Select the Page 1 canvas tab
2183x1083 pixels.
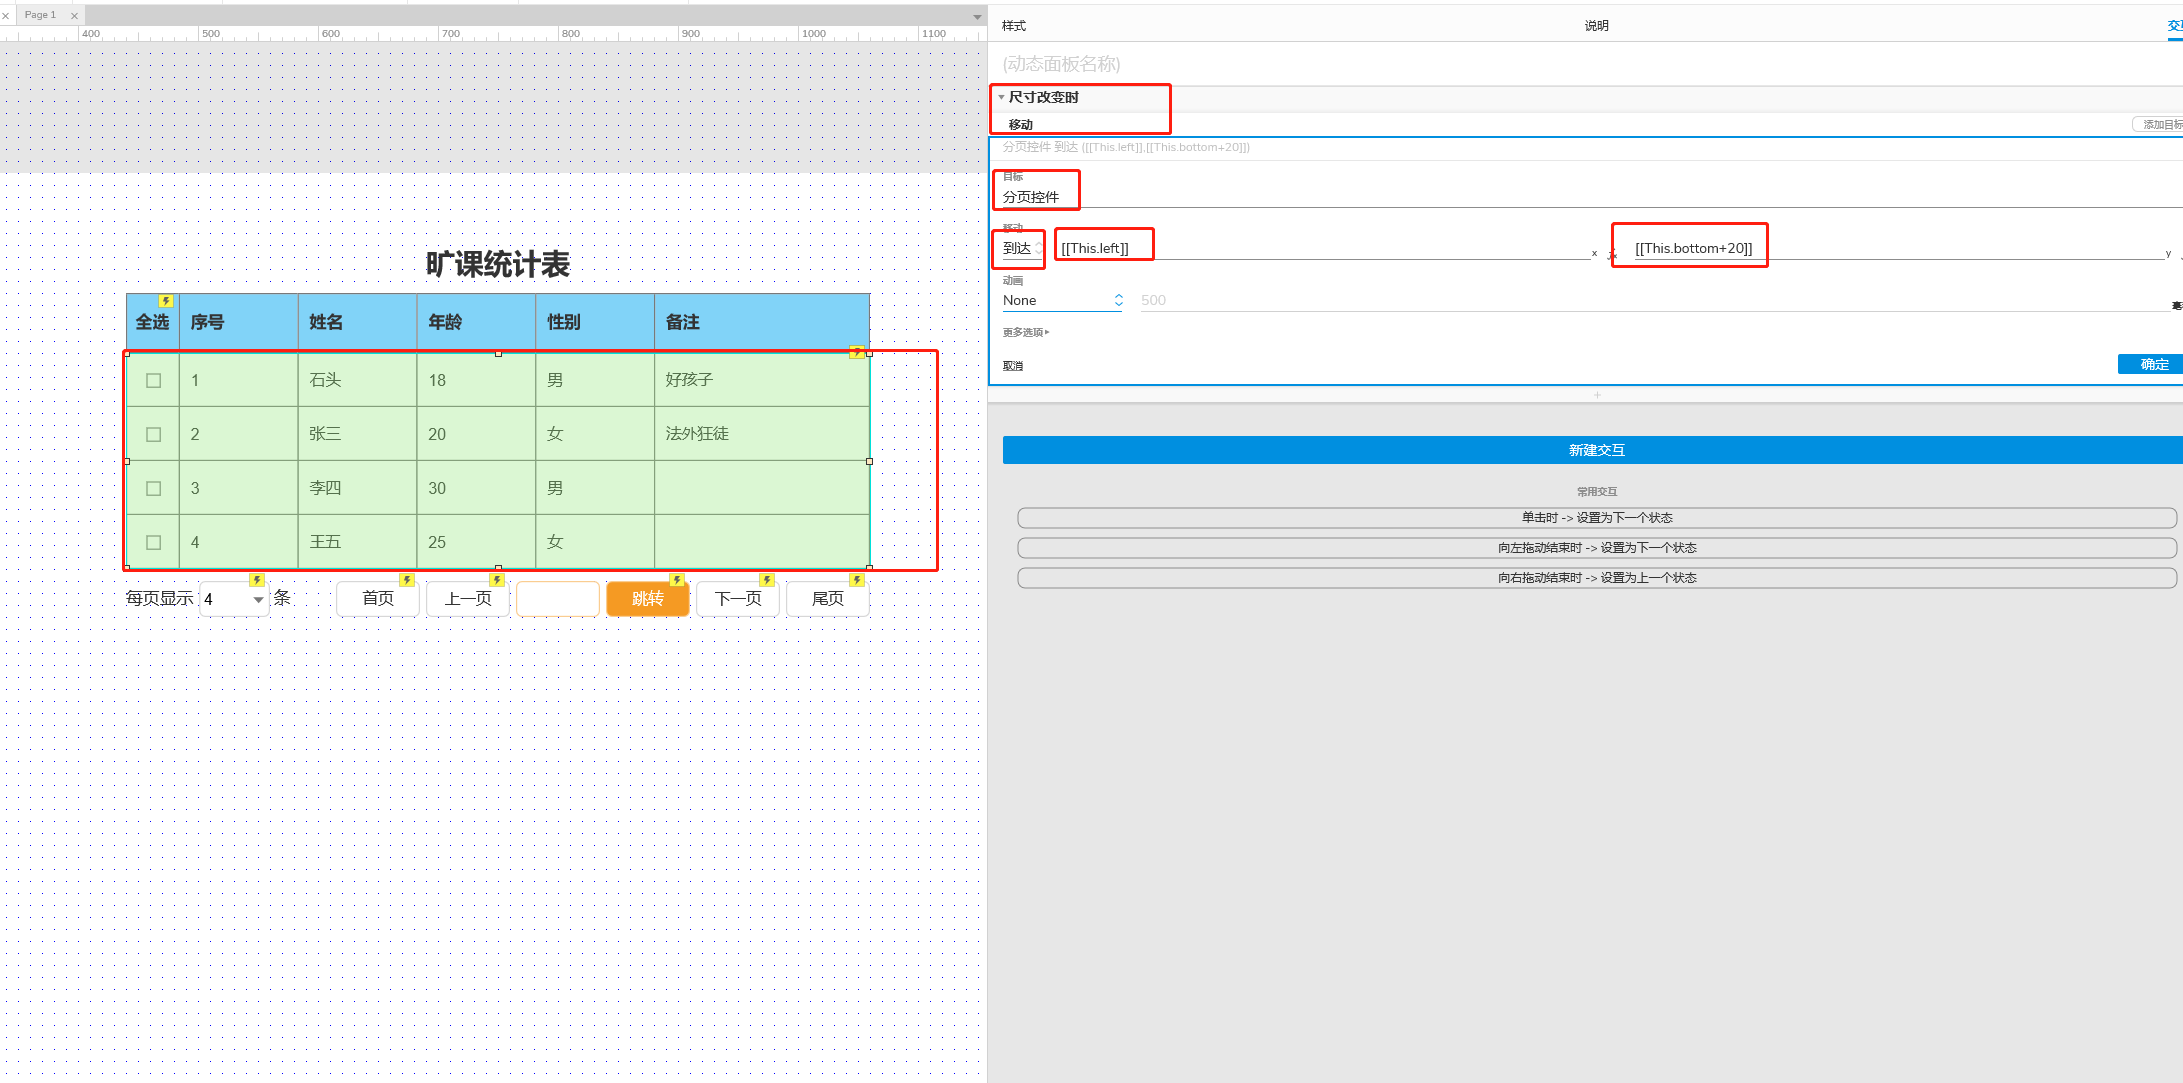click(40, 15)
